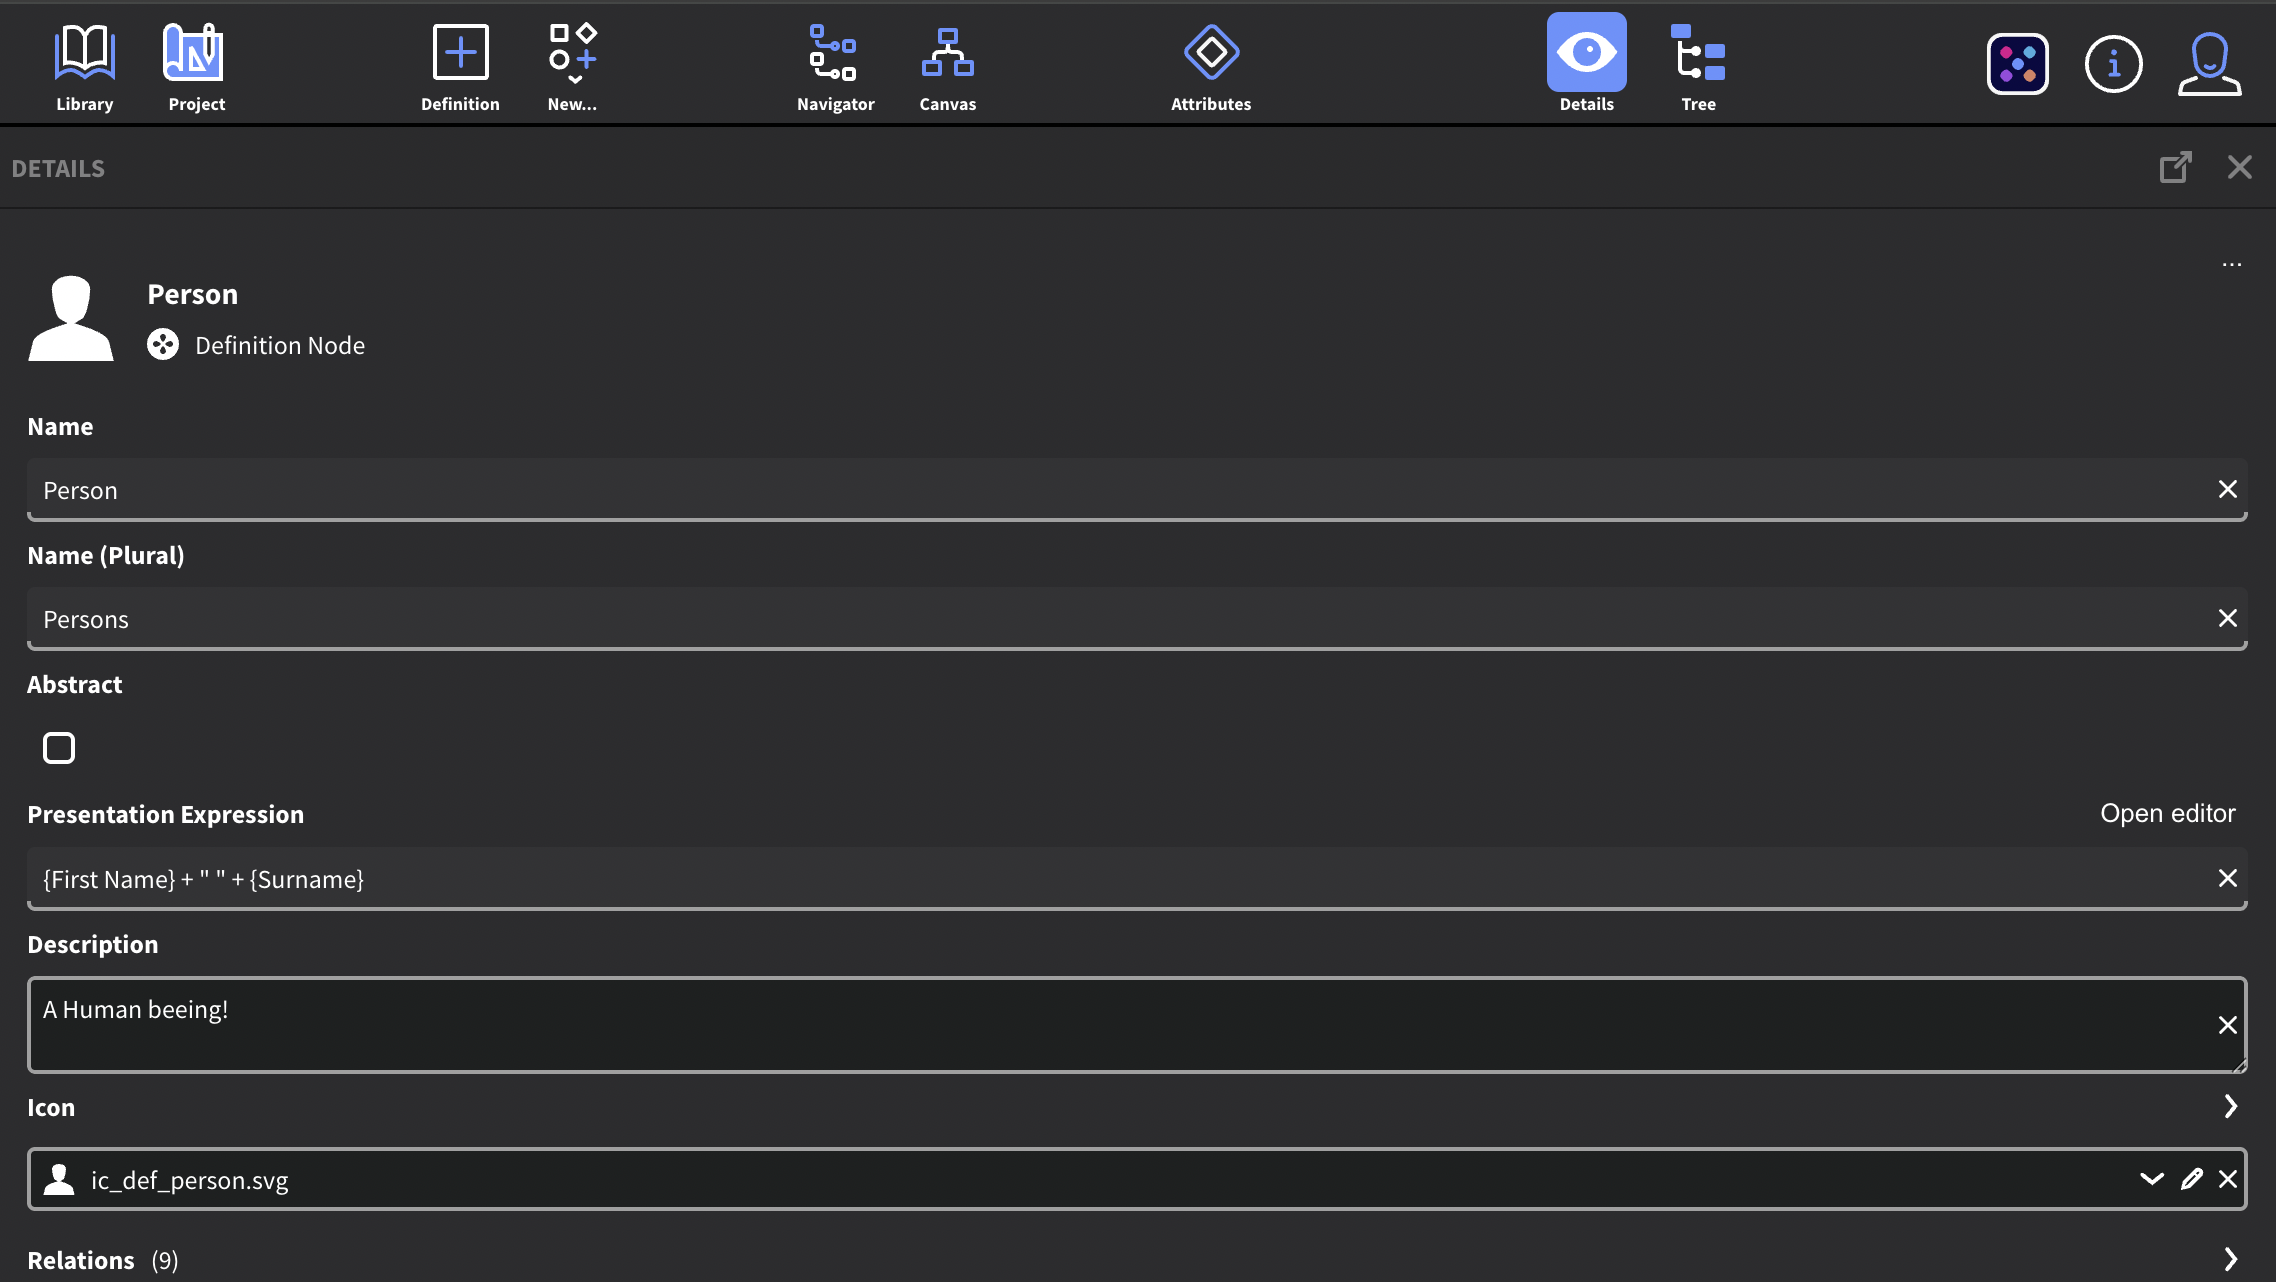
Task: Open the user account profile icon
Action: pyautogui.click(x=2209, y=64)
